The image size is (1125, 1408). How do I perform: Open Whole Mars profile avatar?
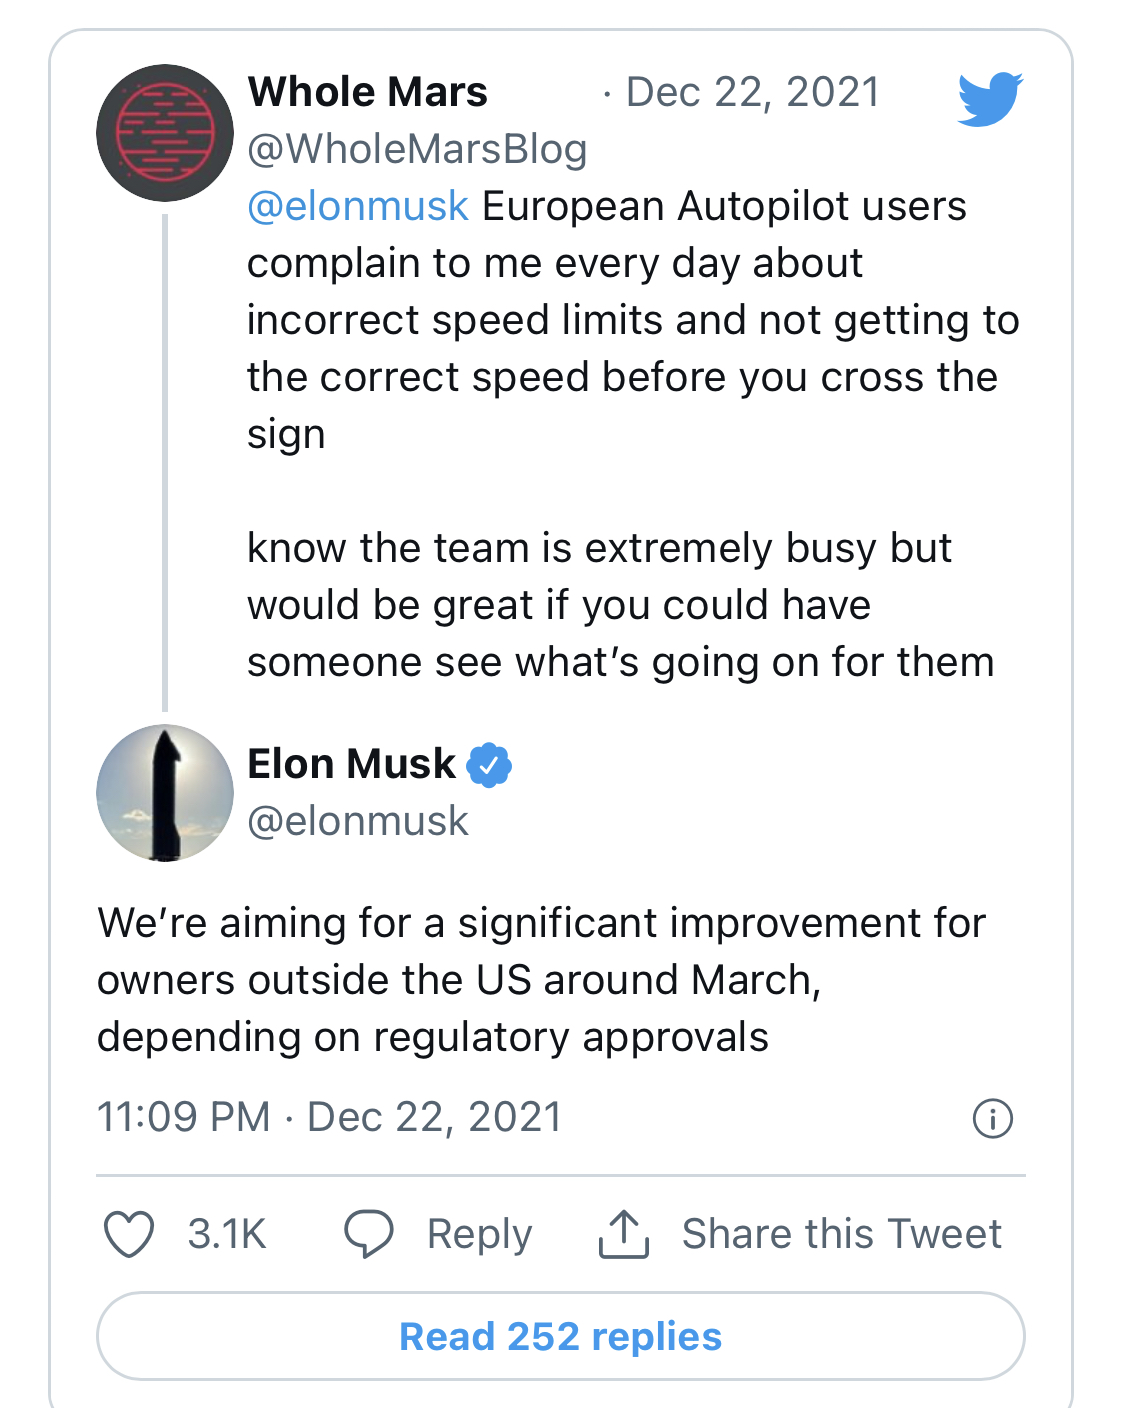[165, 133]
